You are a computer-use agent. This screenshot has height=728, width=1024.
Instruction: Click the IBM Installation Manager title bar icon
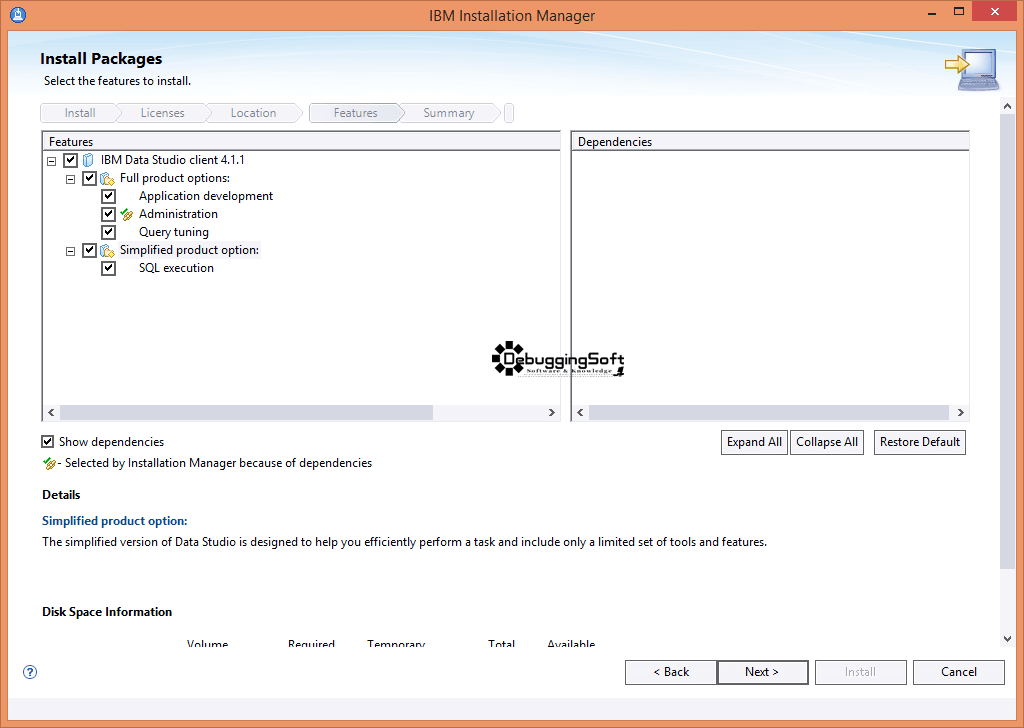point(18,14)
